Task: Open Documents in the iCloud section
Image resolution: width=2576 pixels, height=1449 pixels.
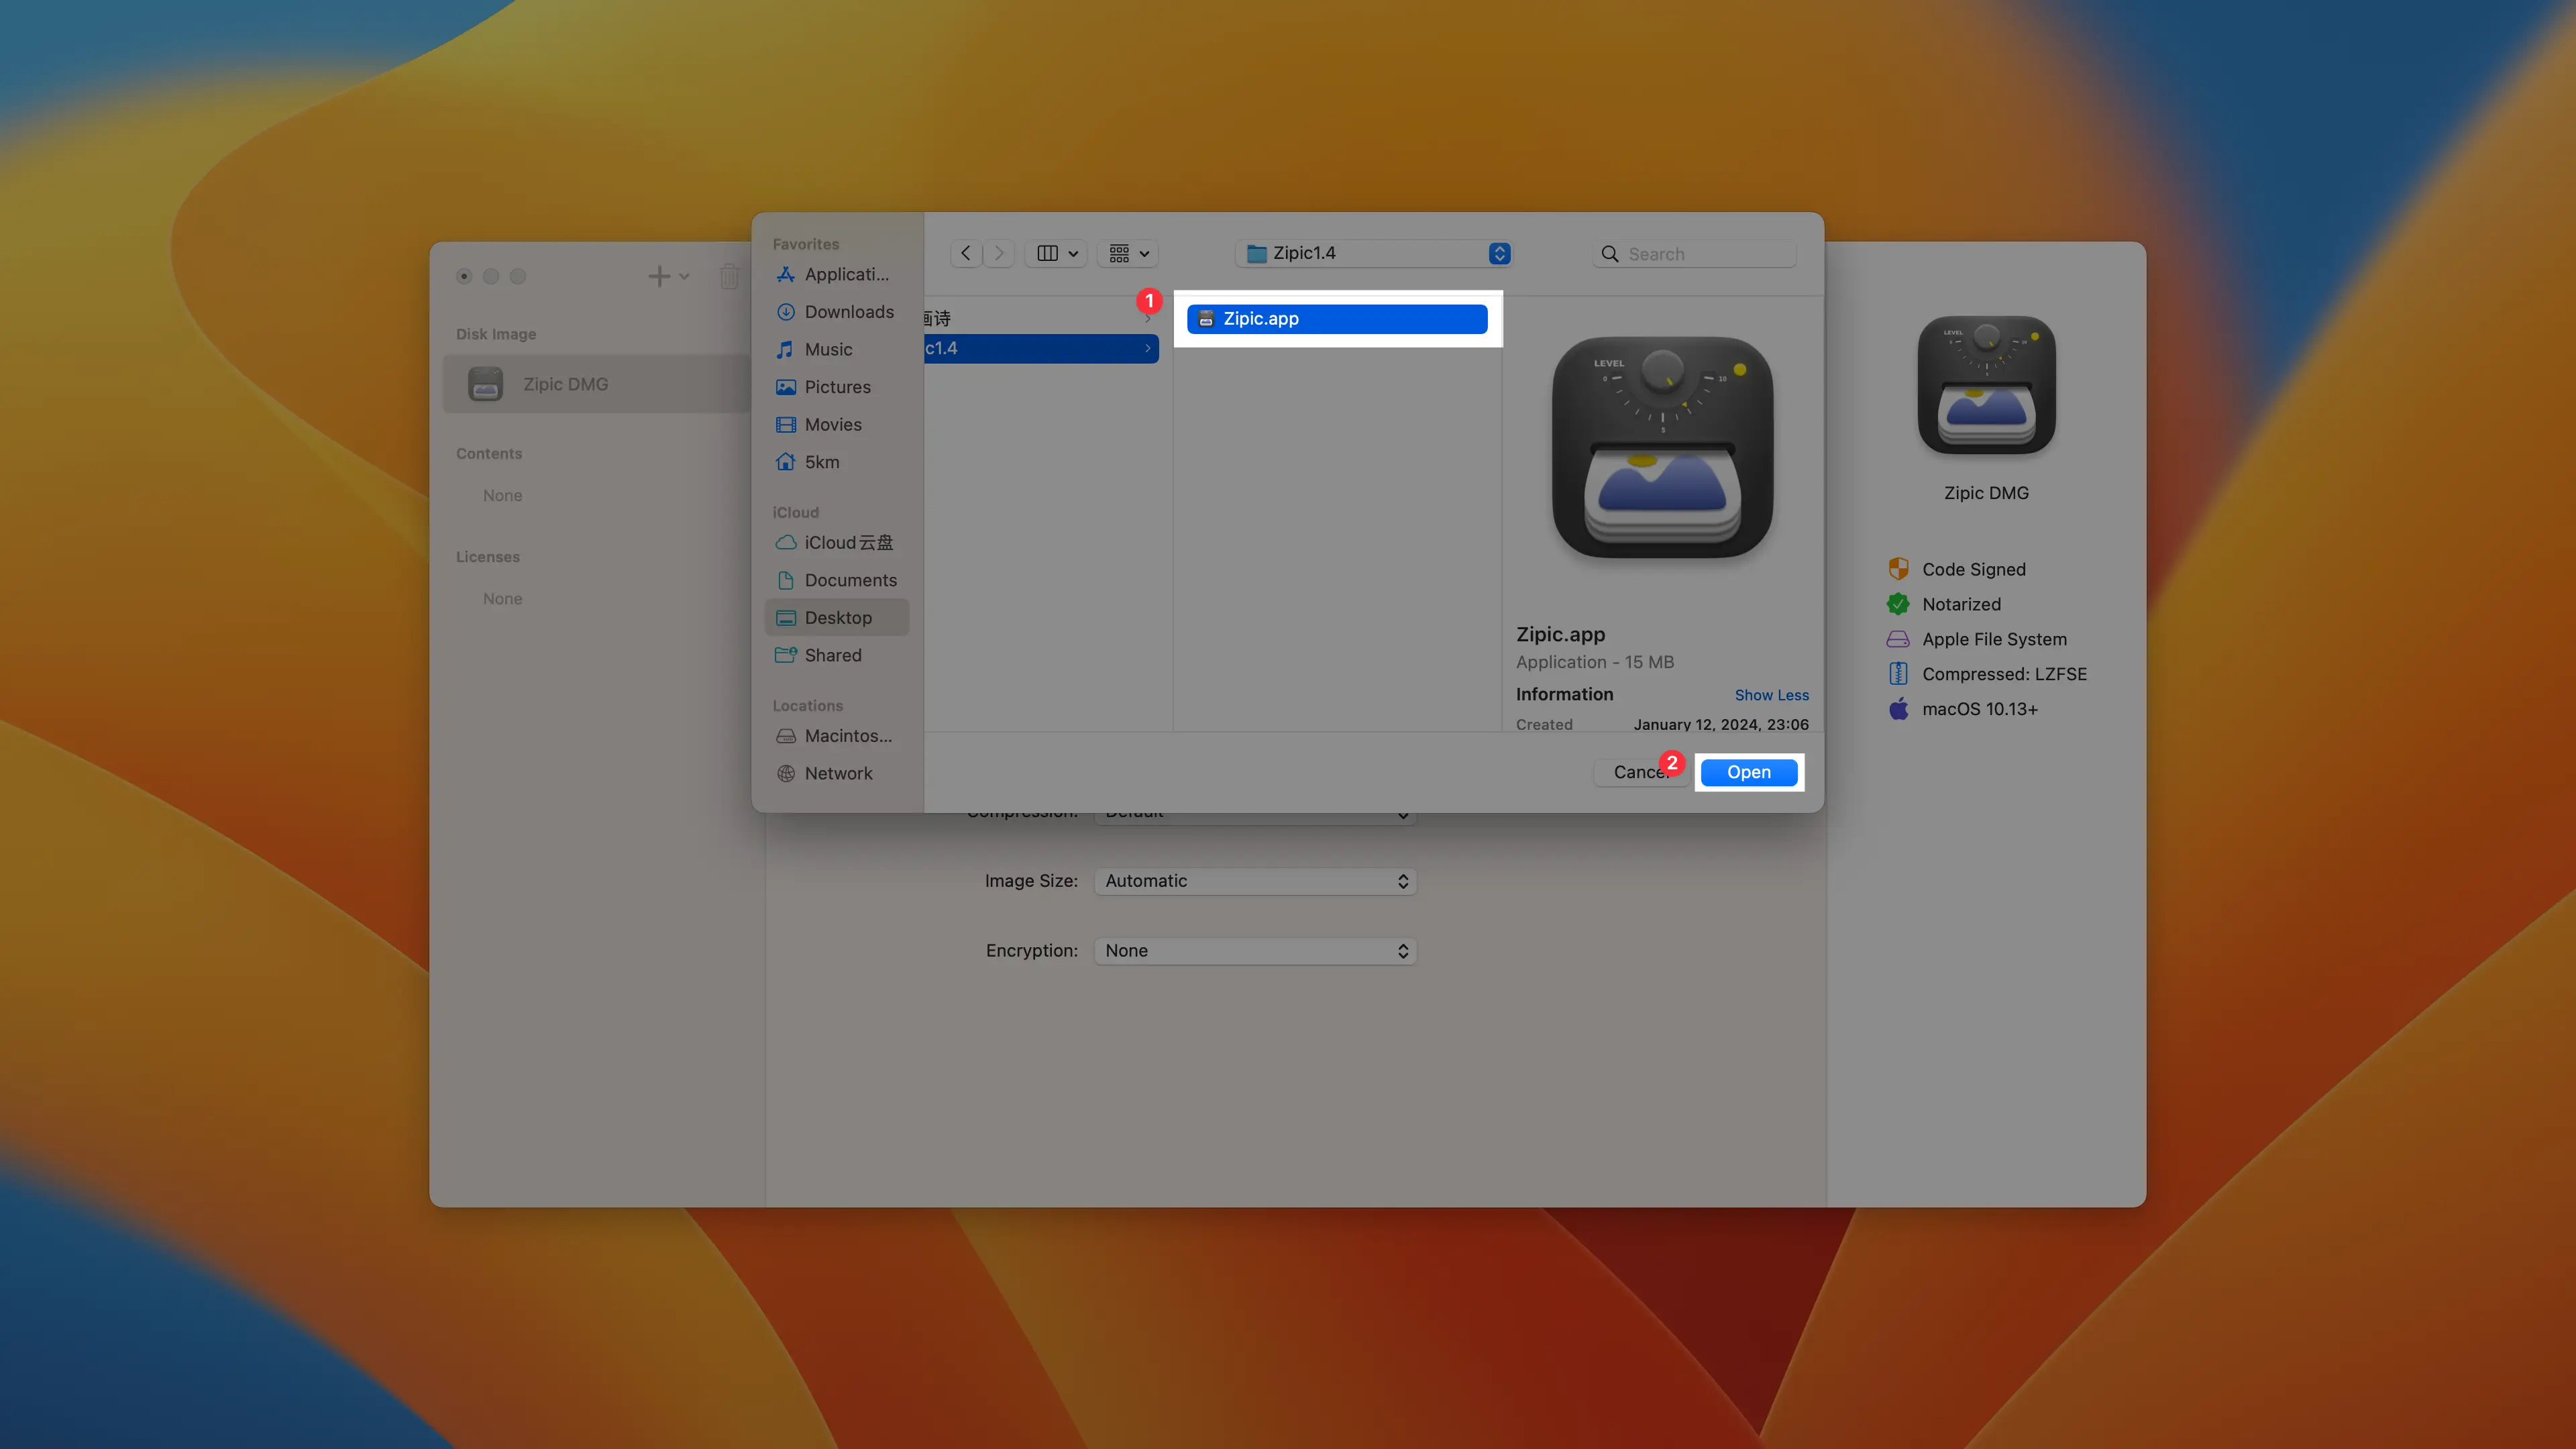Action: pyautogui.click(x=836, y=580)
